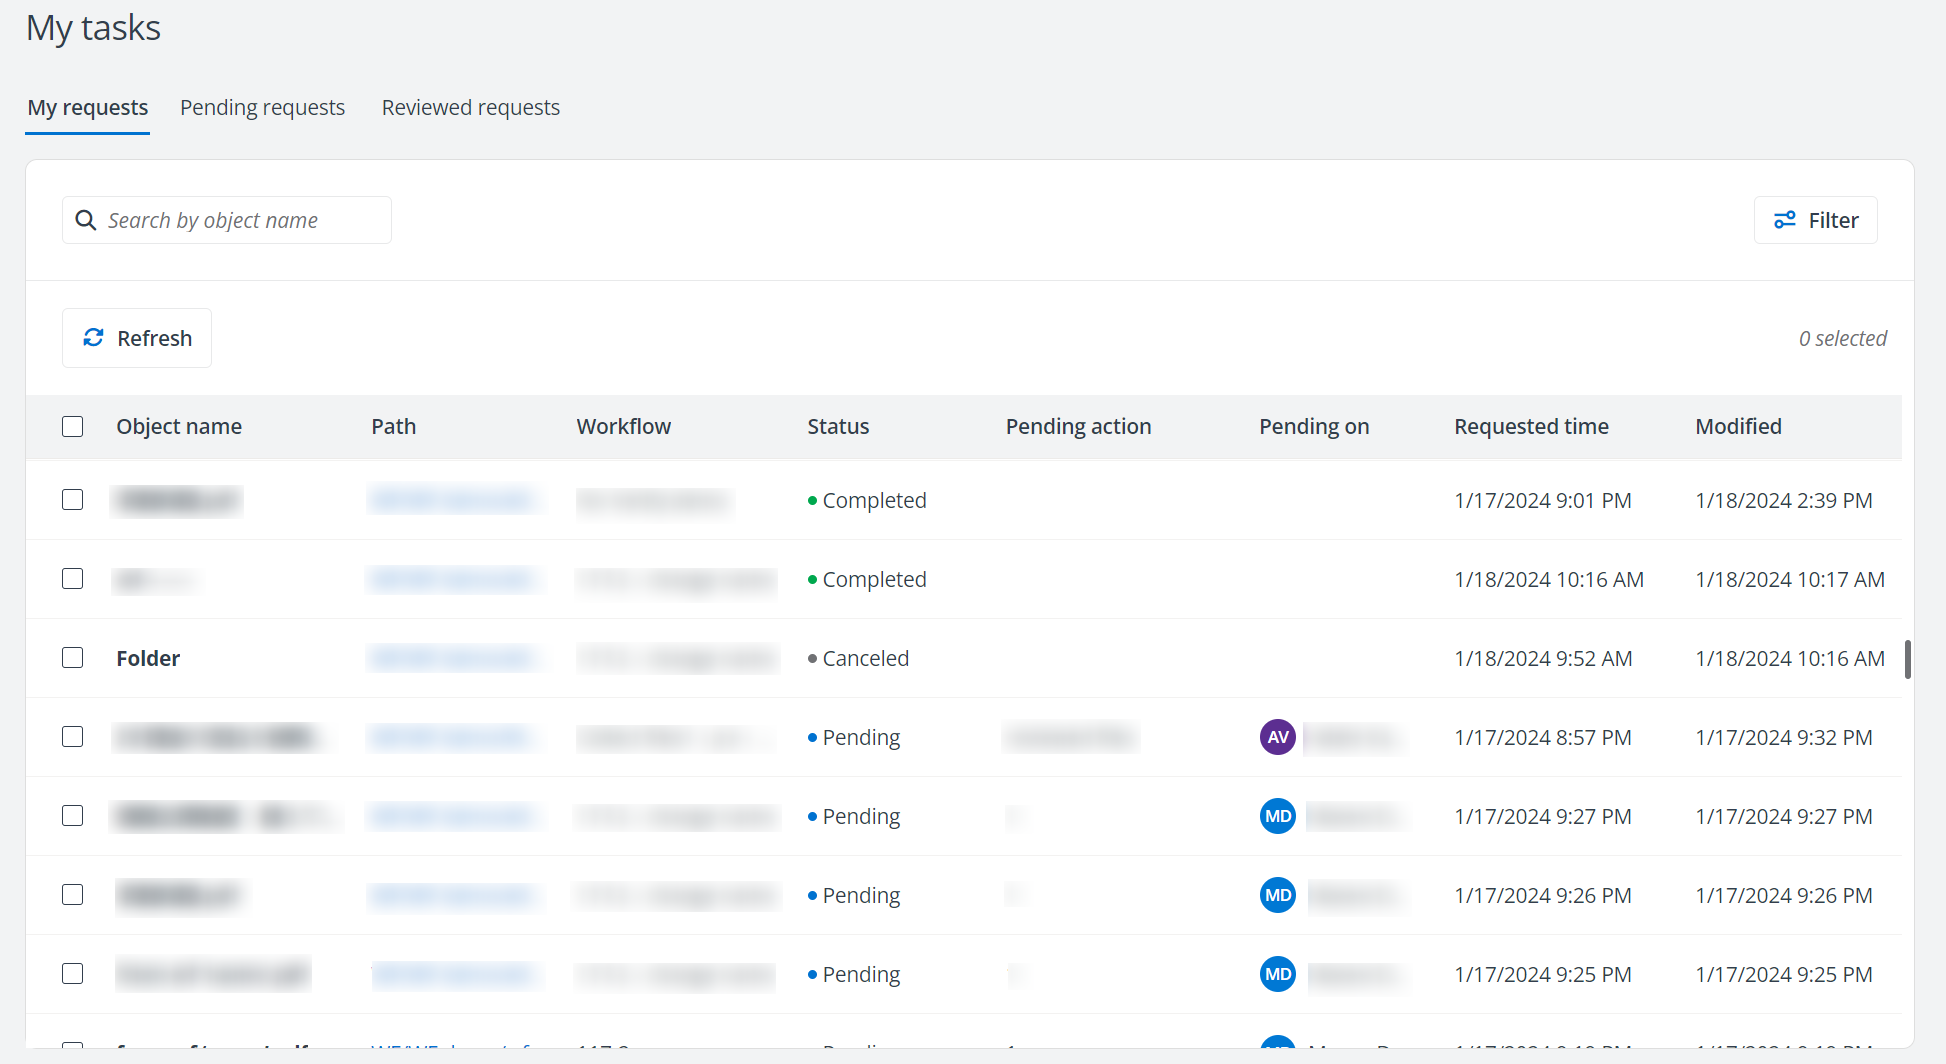Click the table's vertical scrollbar thumb
1946x1064 pixels.
(1908, 660)
